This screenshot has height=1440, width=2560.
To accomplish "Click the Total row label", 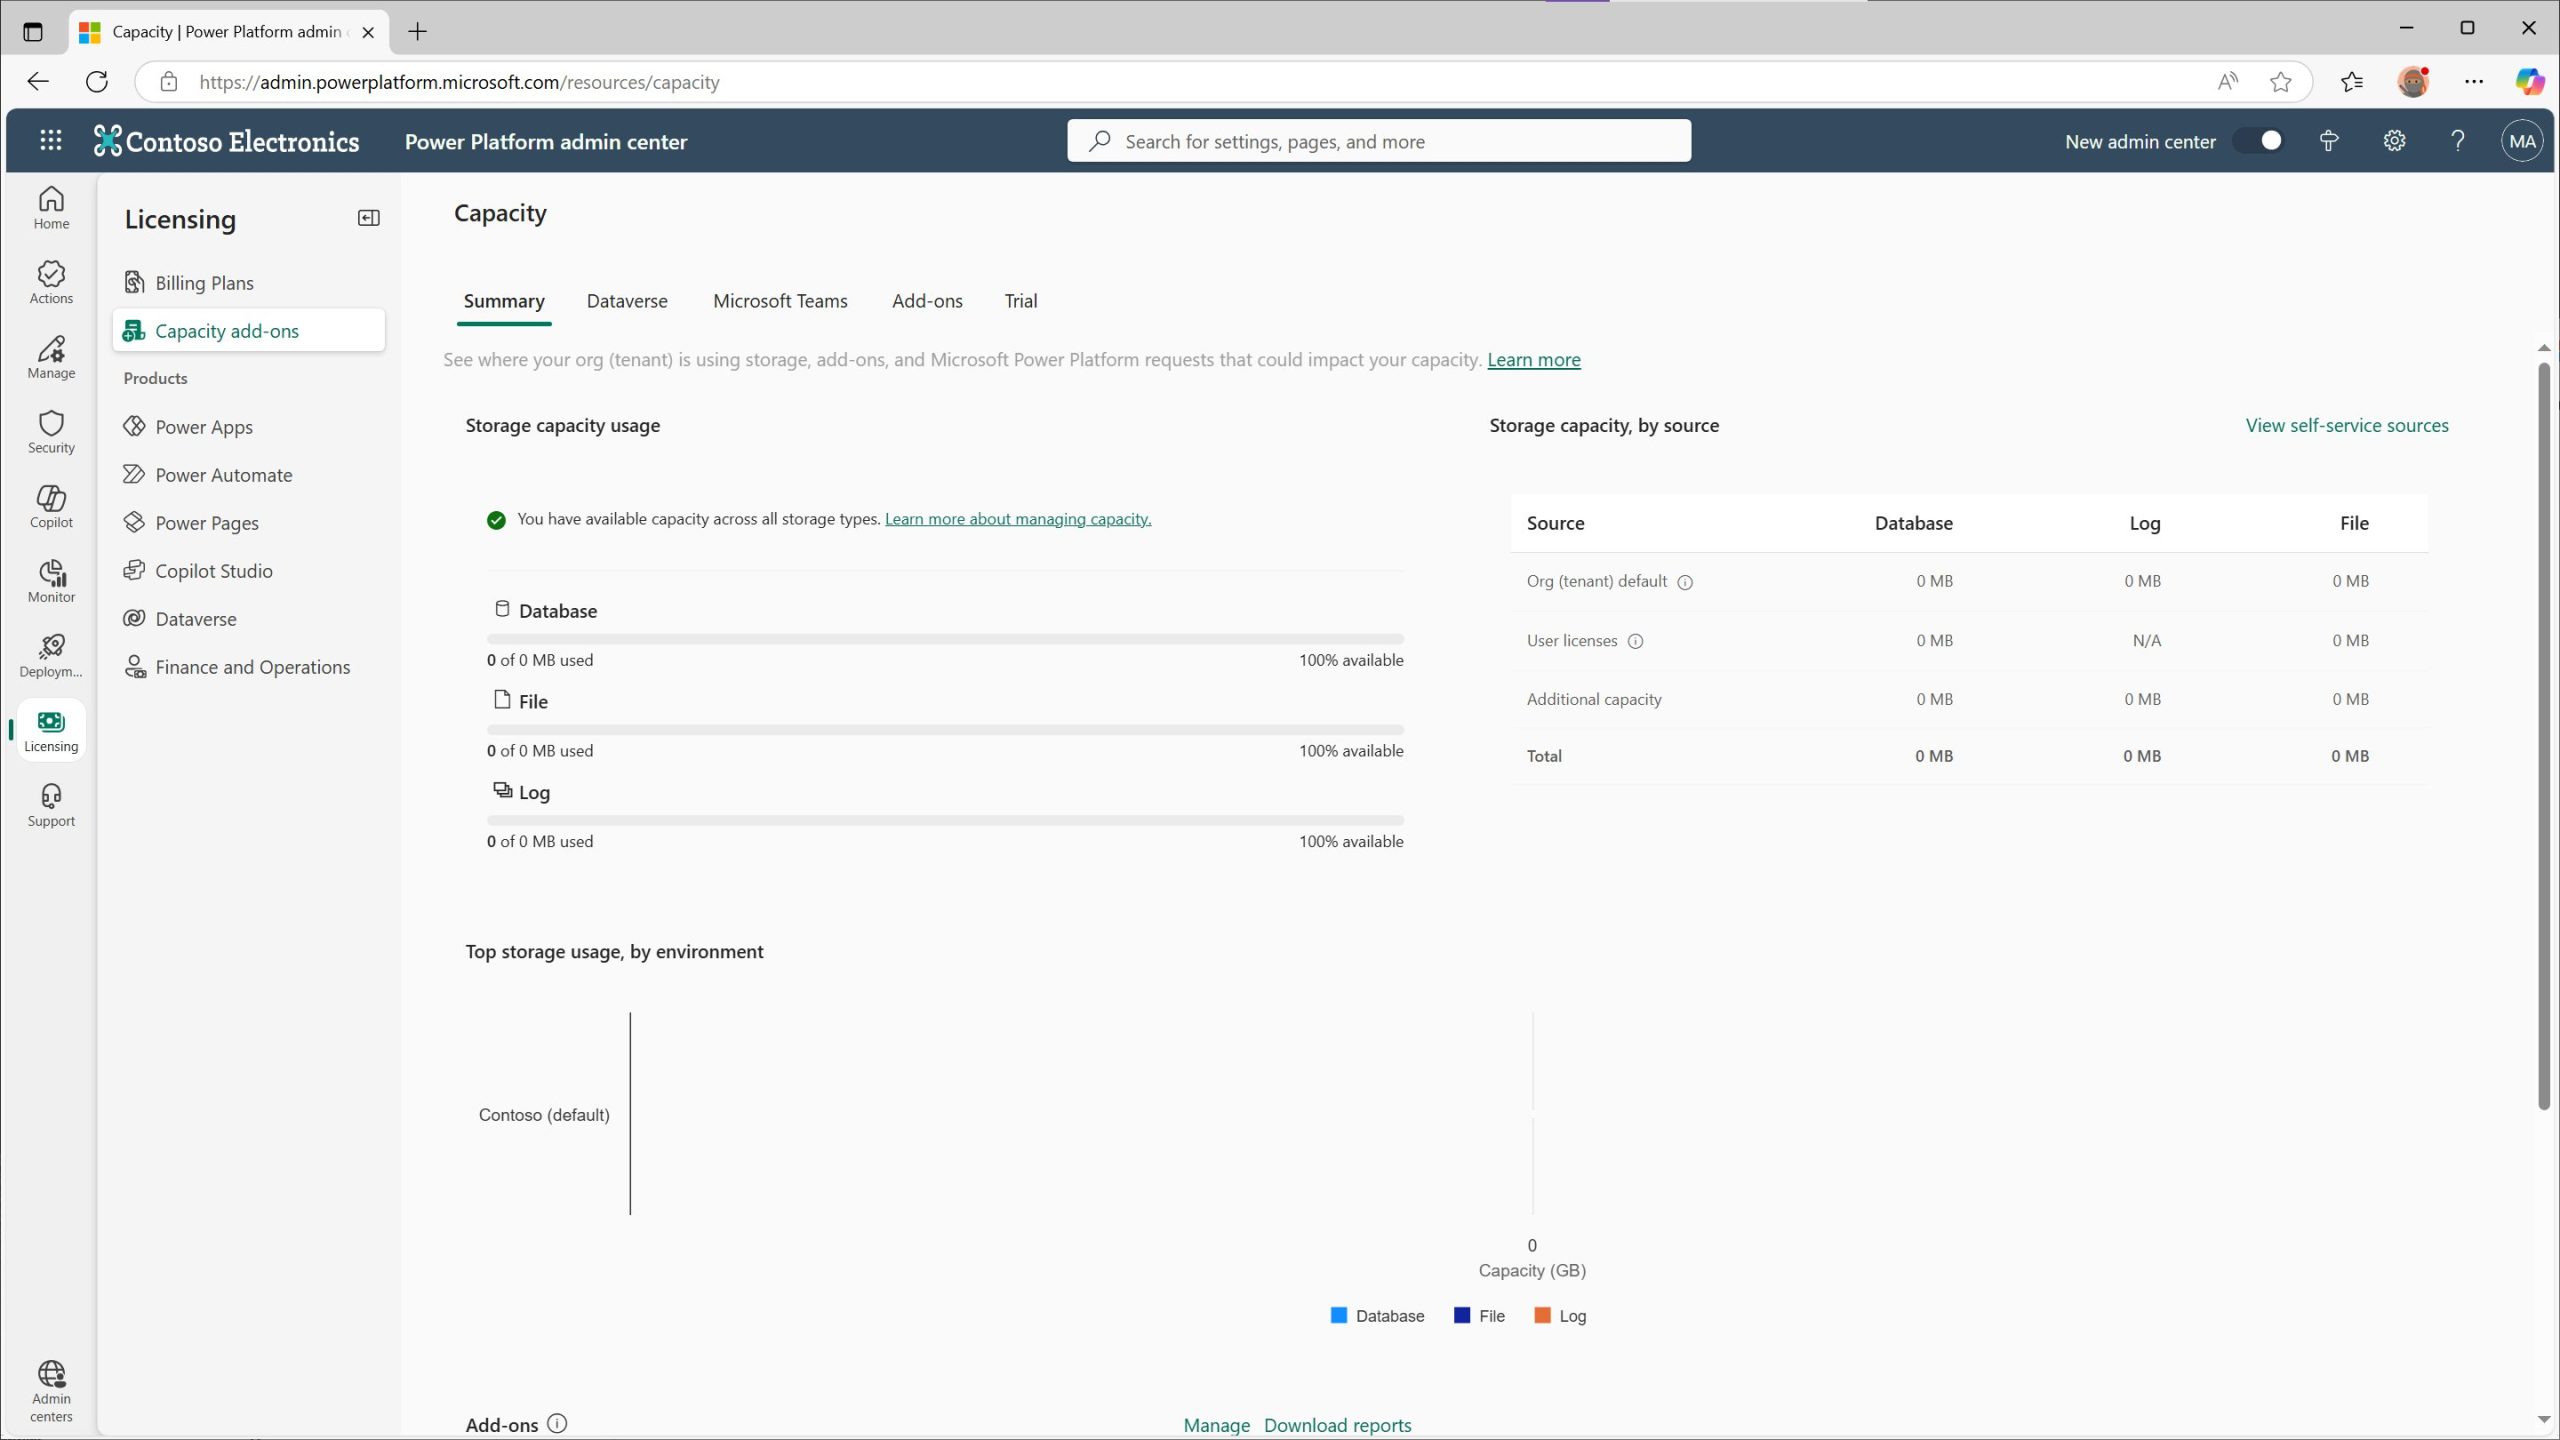I will pyautogui.click(x=1544, y=756).
